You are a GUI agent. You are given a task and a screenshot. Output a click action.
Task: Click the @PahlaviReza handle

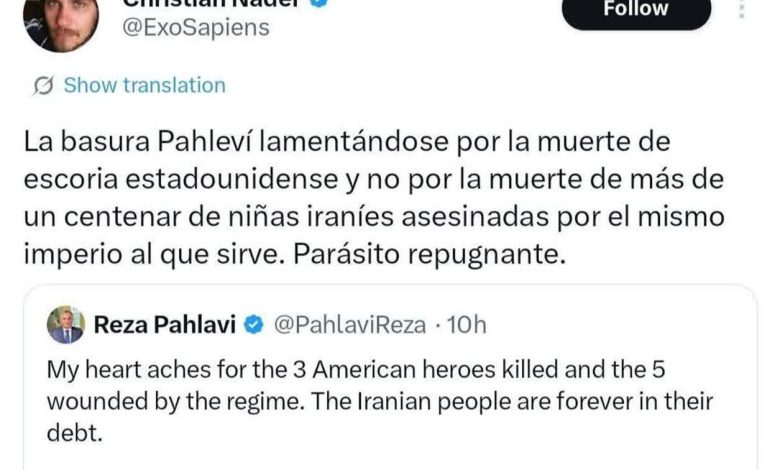point(350,325)
